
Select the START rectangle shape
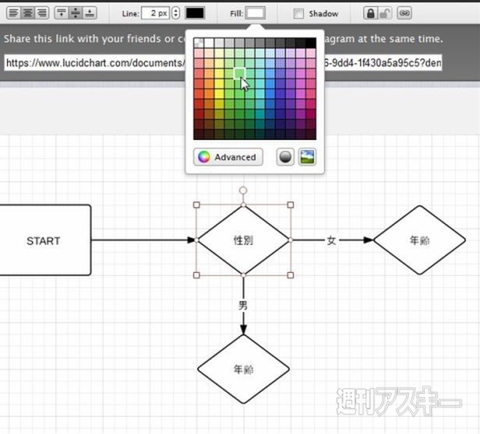[x=44, y=240]
